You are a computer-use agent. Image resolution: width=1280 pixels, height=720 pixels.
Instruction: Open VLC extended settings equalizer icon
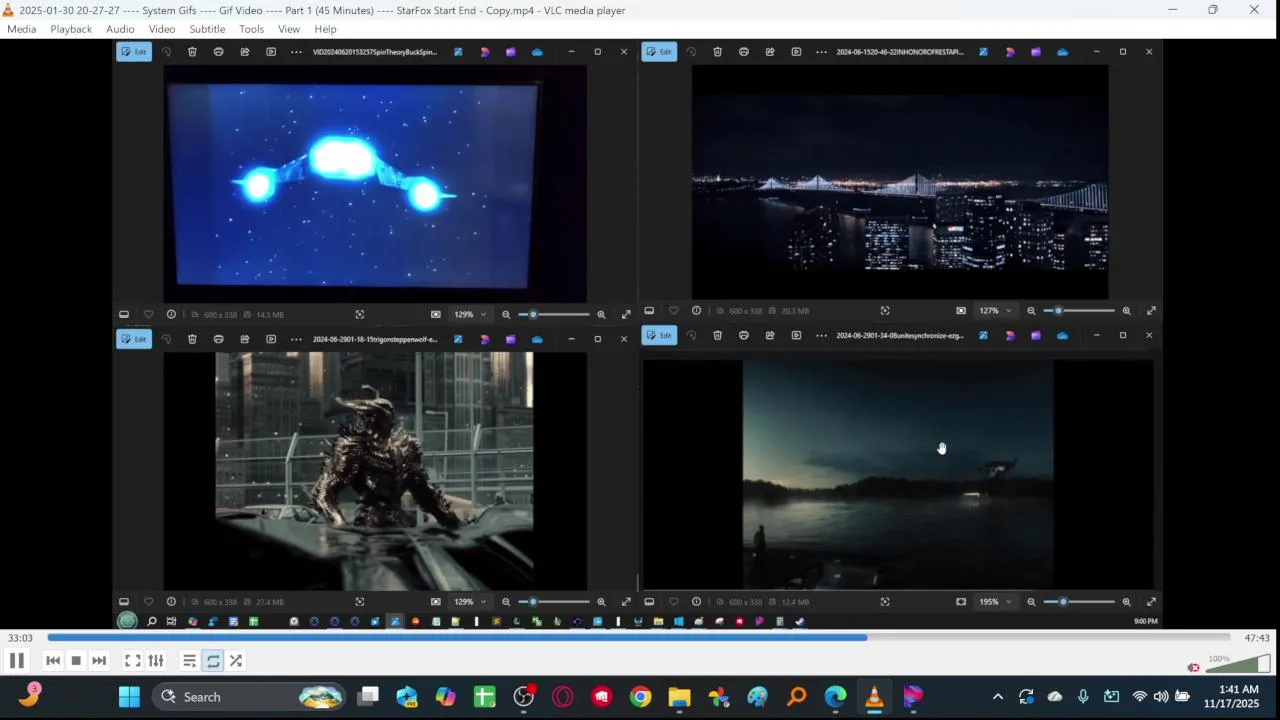[156, 661]
